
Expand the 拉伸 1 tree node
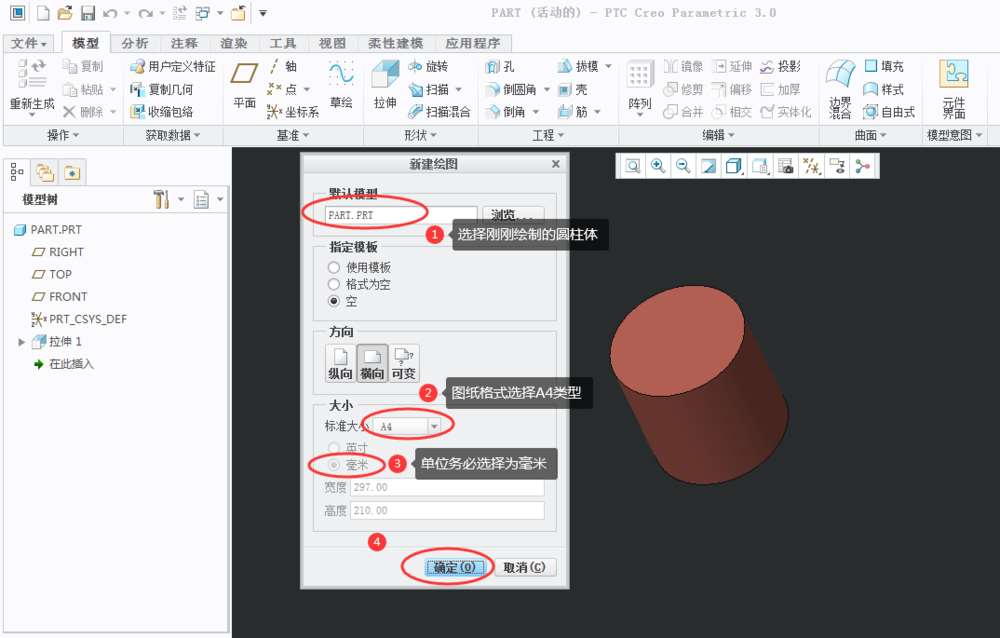(21, 342)
